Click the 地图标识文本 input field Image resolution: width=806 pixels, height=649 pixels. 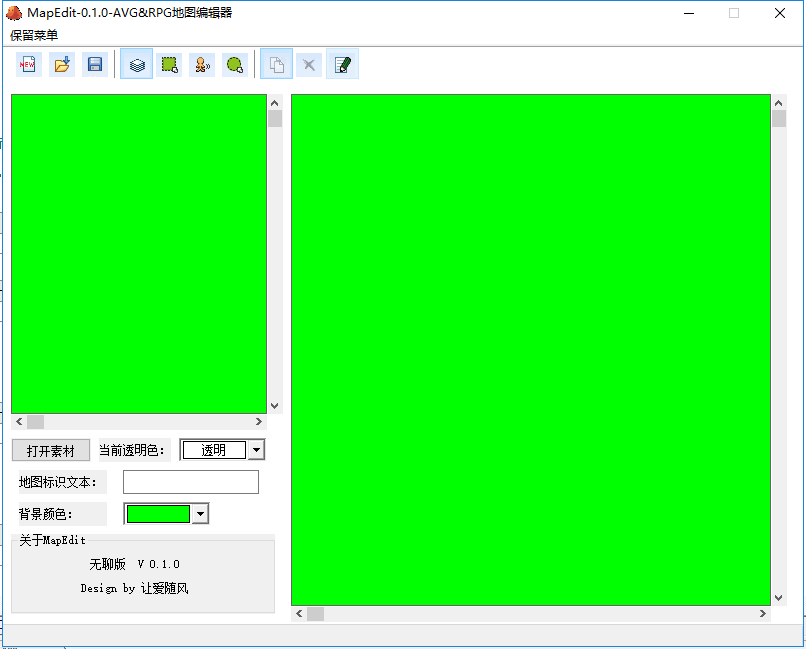click(190, 482)
